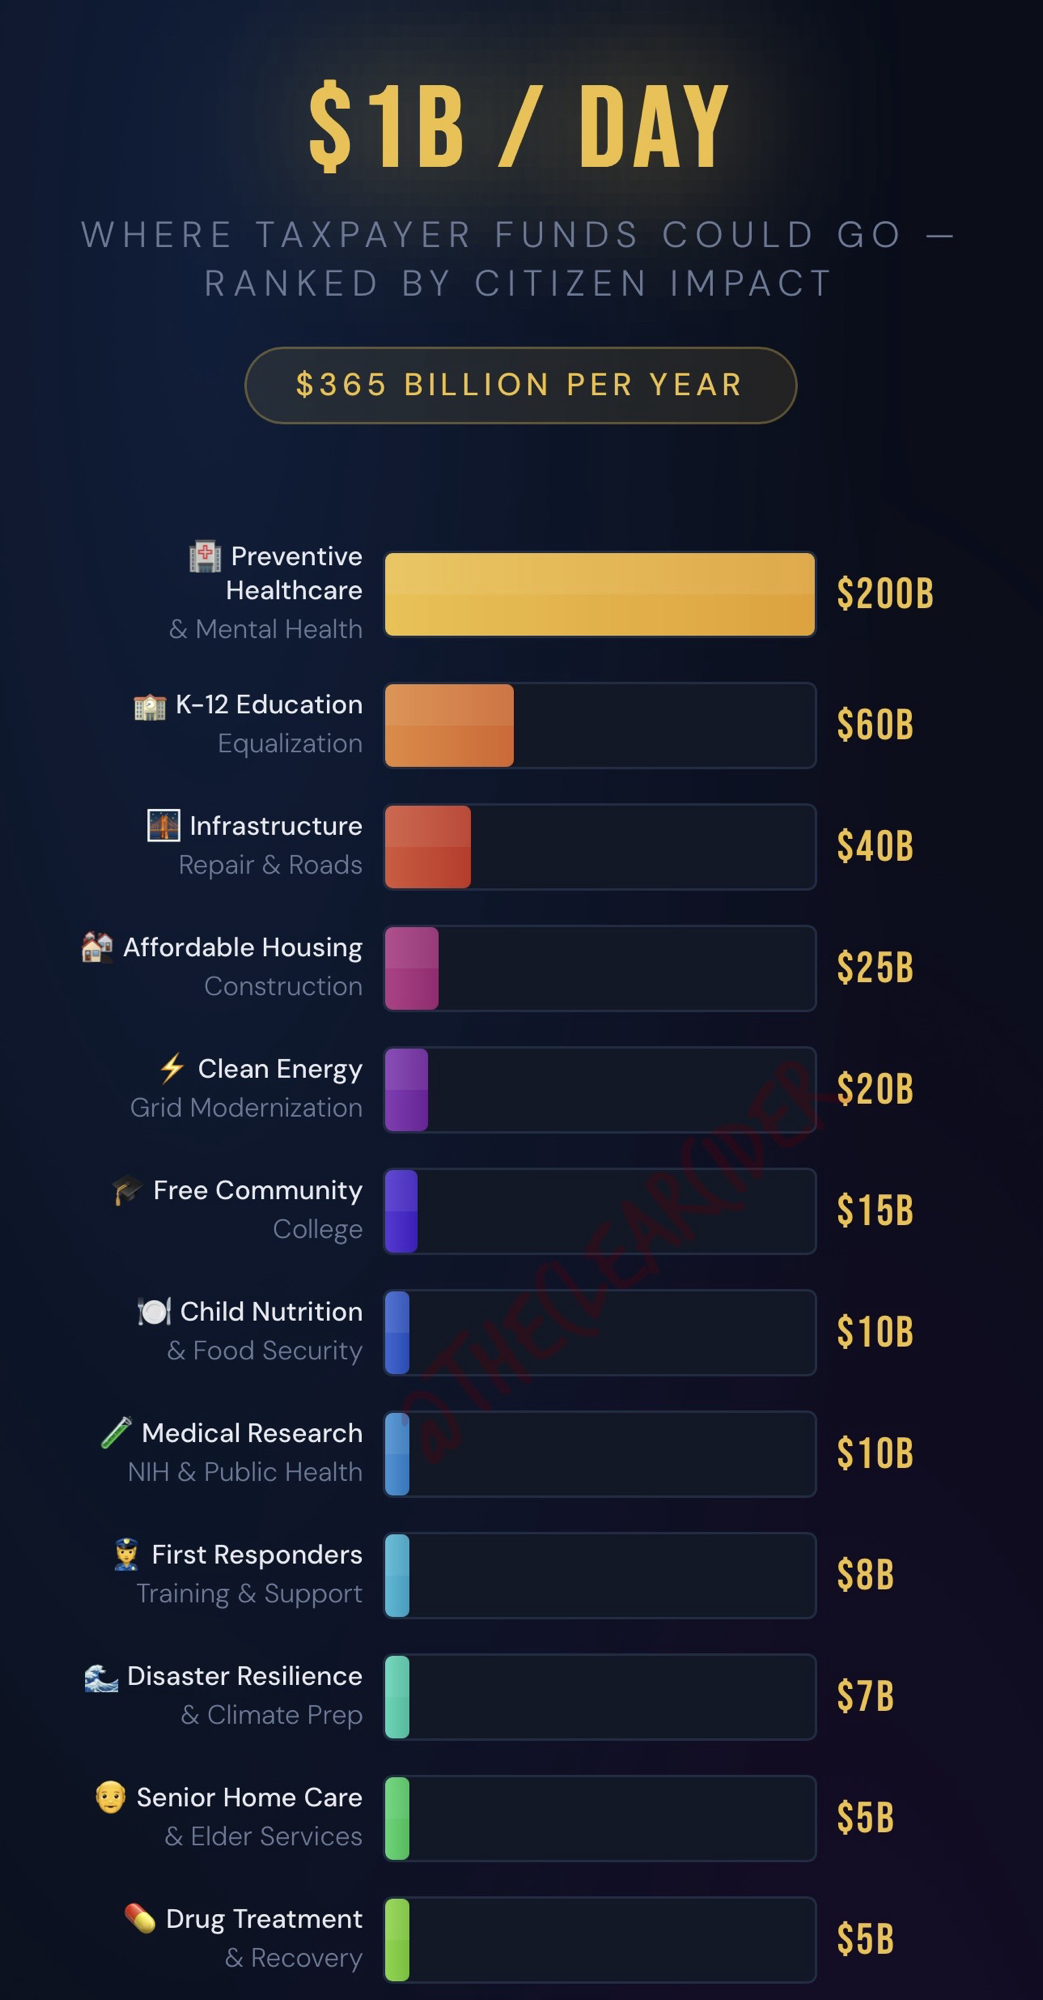
Task: Click the hospital icon beside Preventive Healthcare
Action: (205, 556)
